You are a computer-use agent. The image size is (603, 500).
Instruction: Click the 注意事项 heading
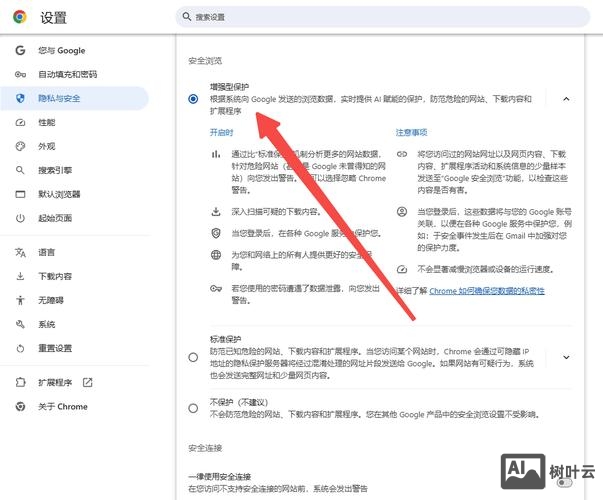(x=411, y=133)
